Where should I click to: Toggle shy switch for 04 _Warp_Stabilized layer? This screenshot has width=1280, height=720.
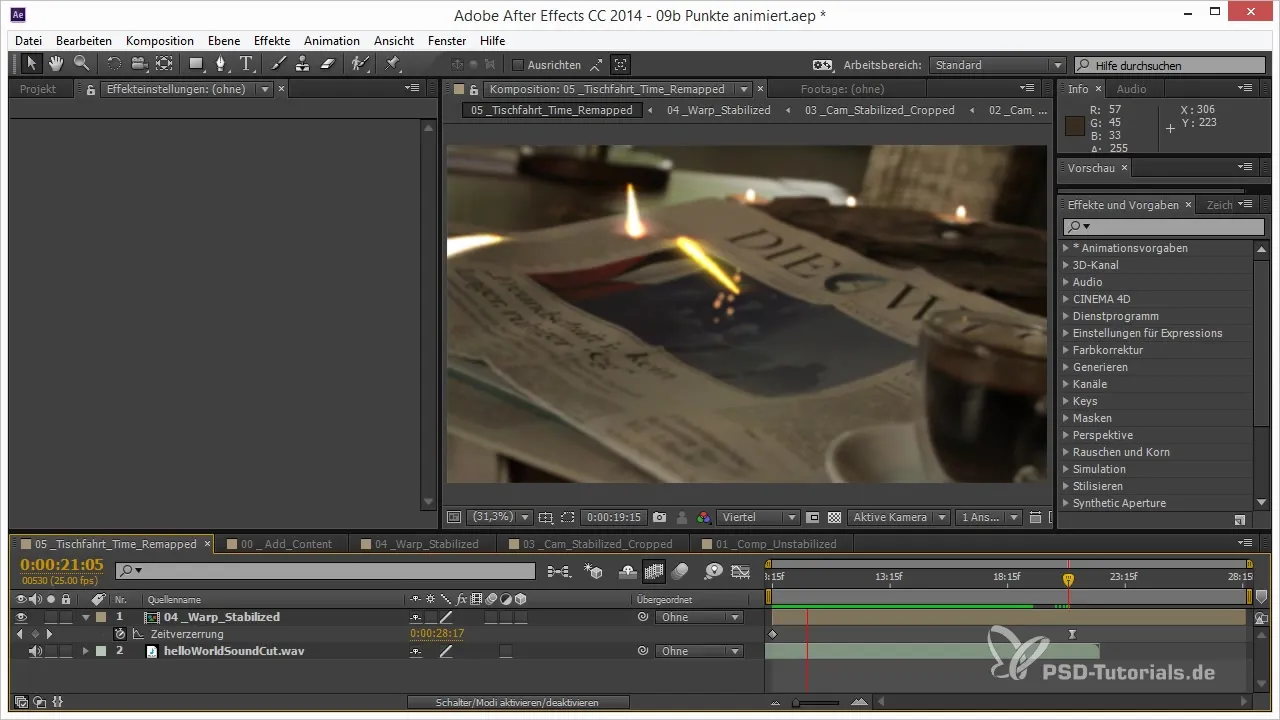(x=416, y=618)
